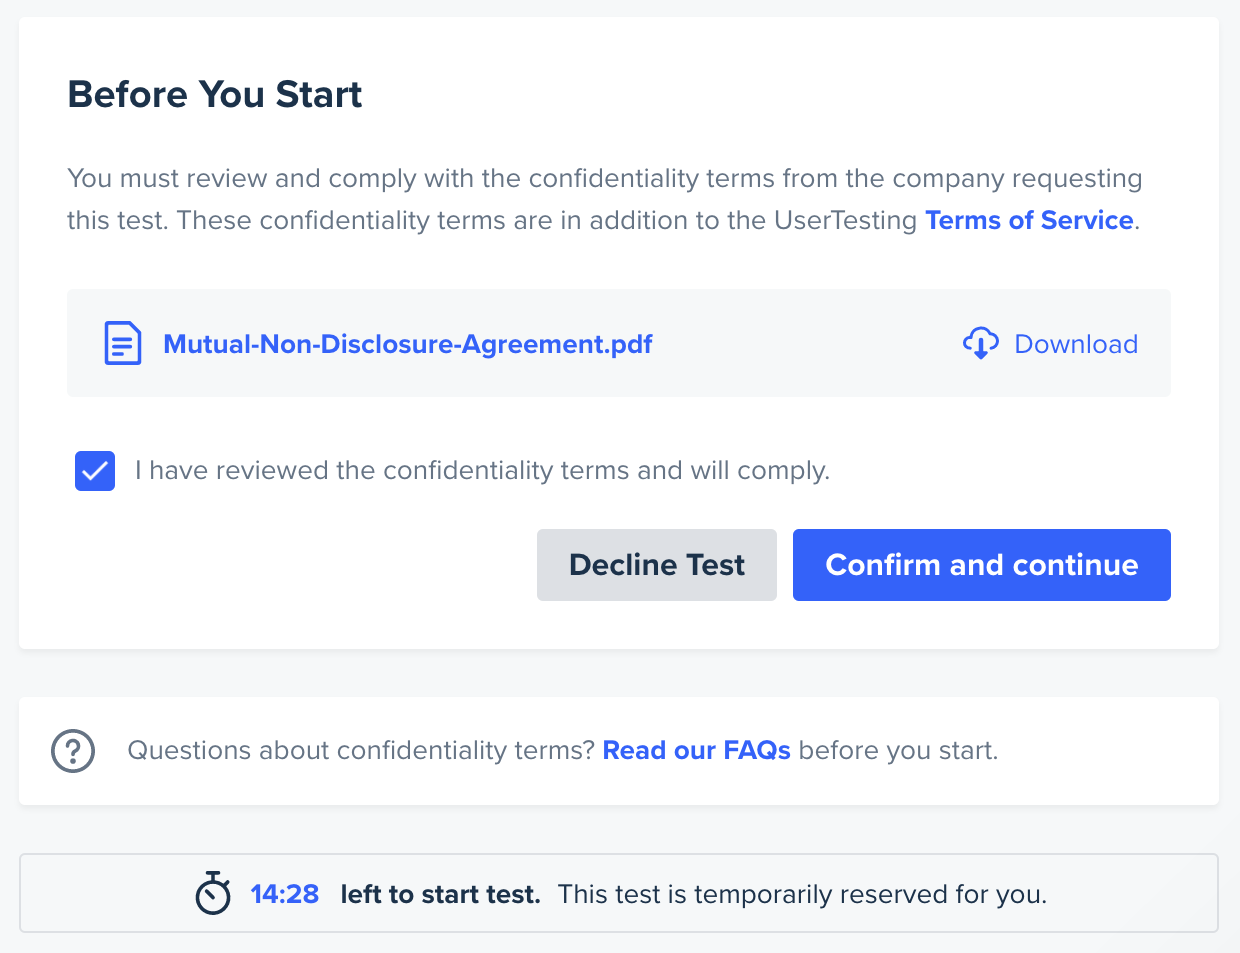Open the Terms of Service link
Image resolution: width=1240 pixels, height=953 pixels.
coord(1029,220)
